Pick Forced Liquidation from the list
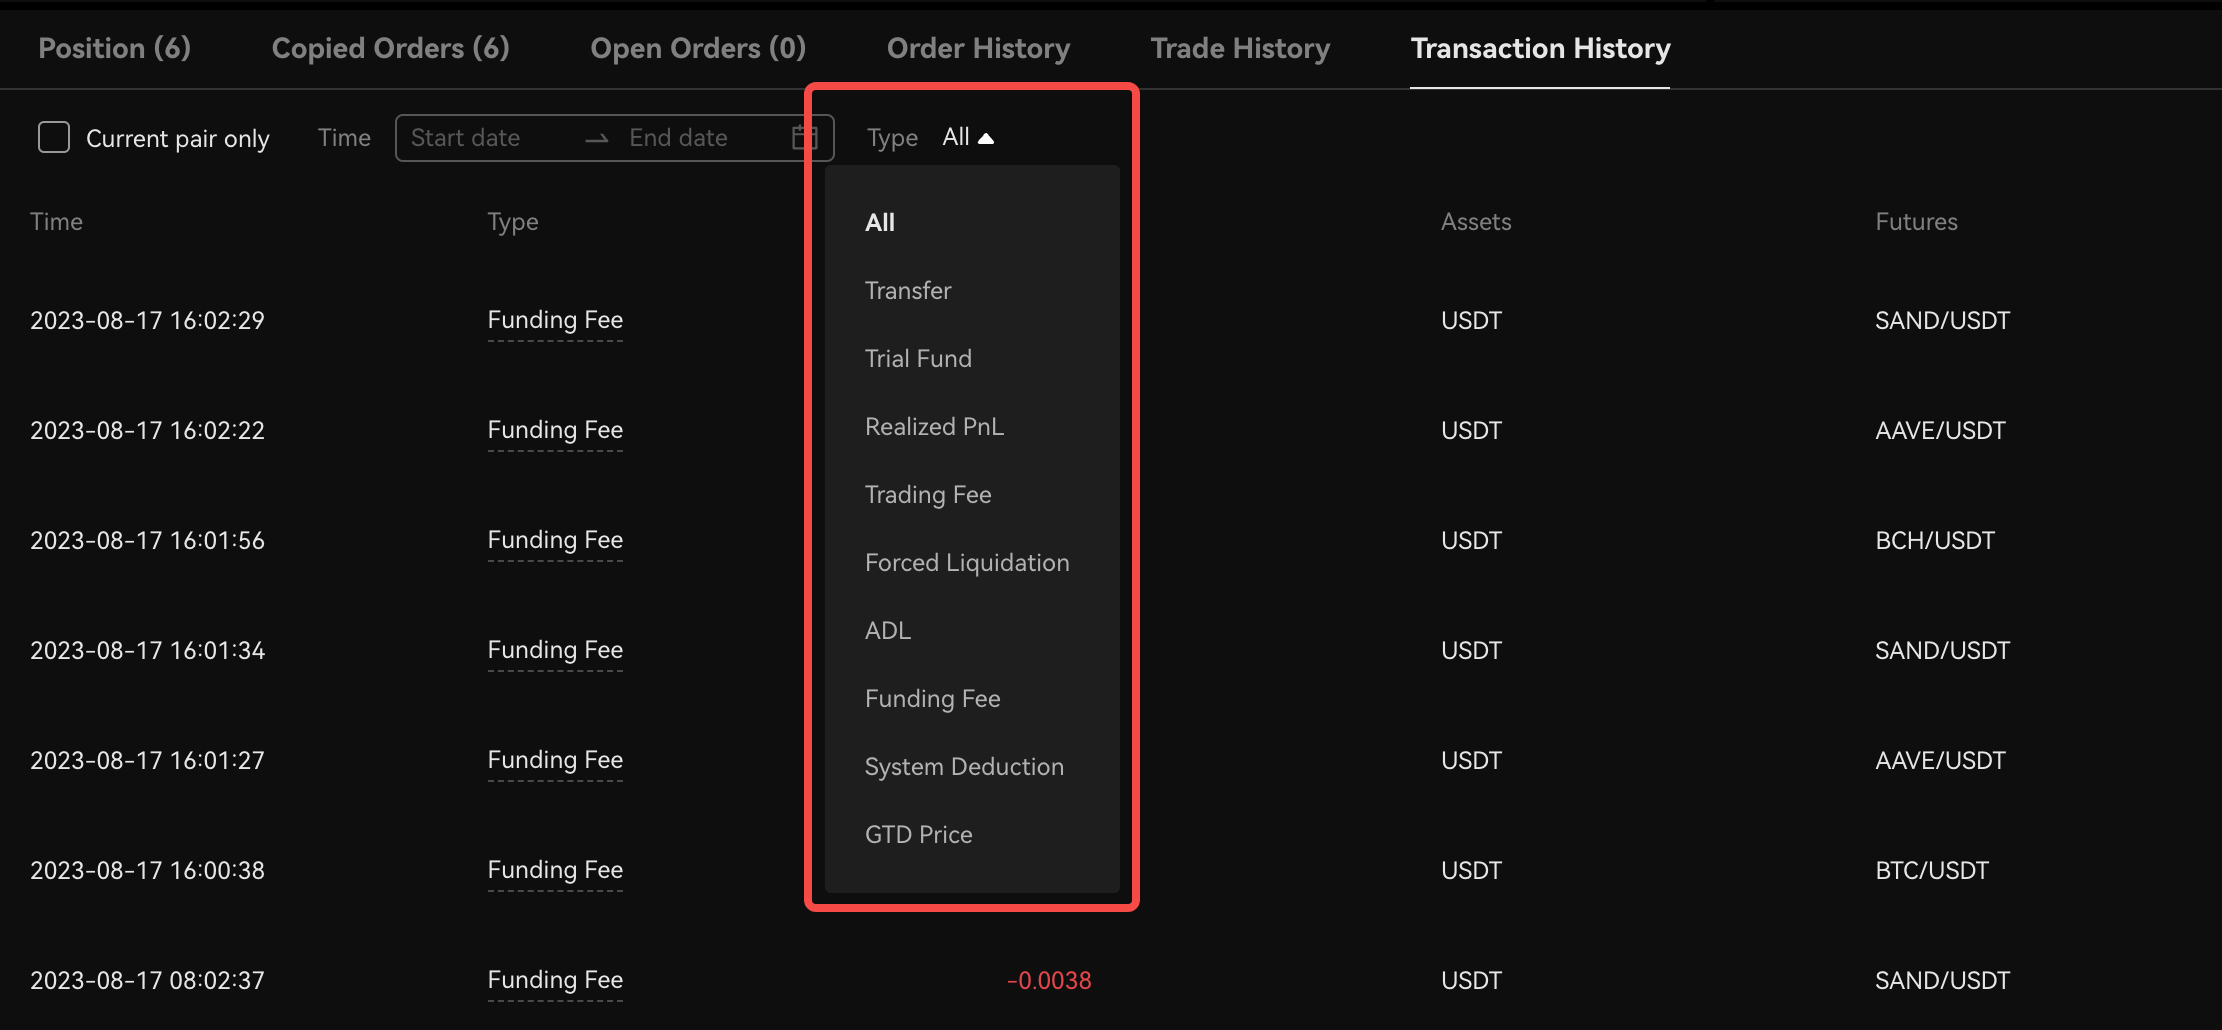Image resolution: width=2222 pixels, height=1030 pixels. click(x=967, y=563)
